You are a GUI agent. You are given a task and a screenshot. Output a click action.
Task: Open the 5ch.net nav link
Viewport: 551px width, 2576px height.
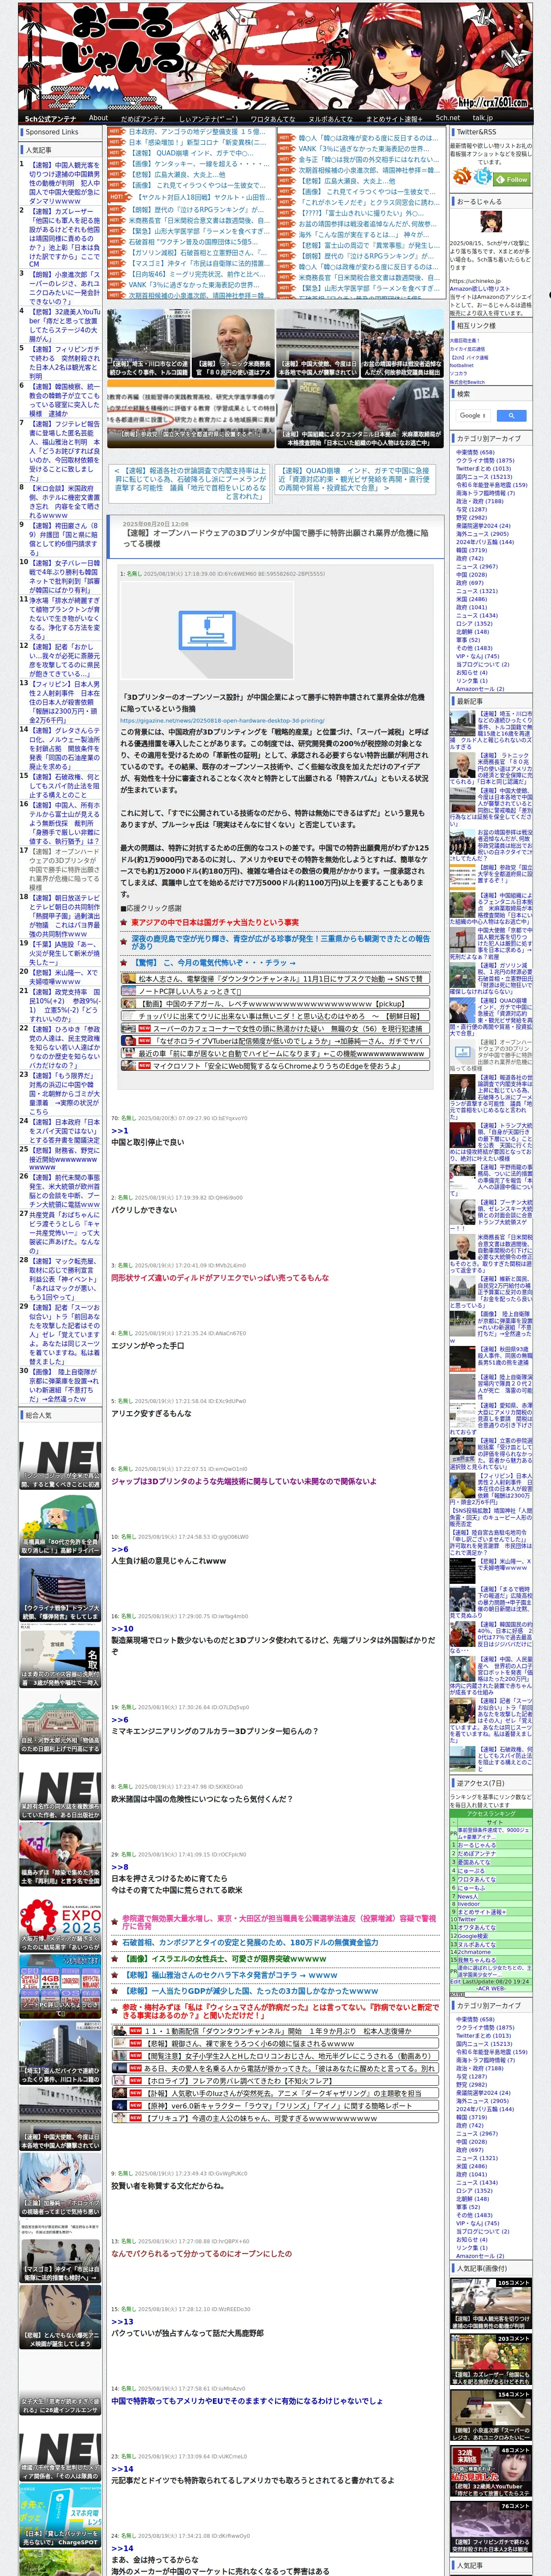click(448, 117)
